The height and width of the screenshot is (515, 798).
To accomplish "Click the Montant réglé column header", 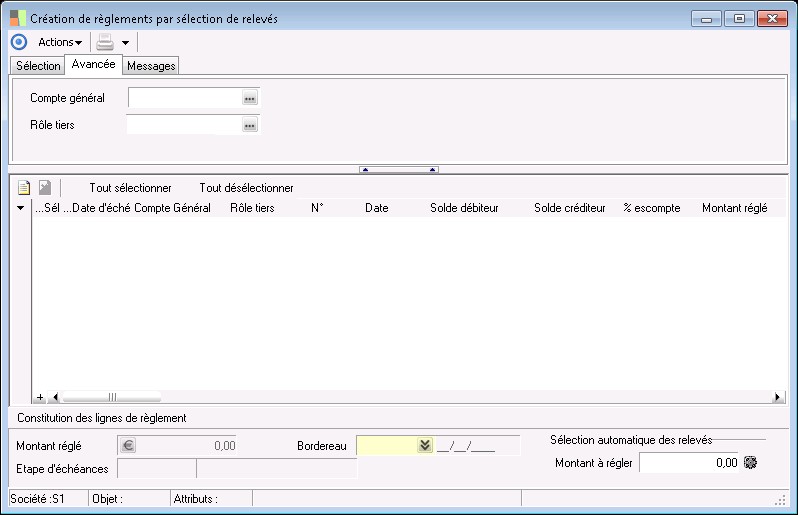I will click(734, 208).
